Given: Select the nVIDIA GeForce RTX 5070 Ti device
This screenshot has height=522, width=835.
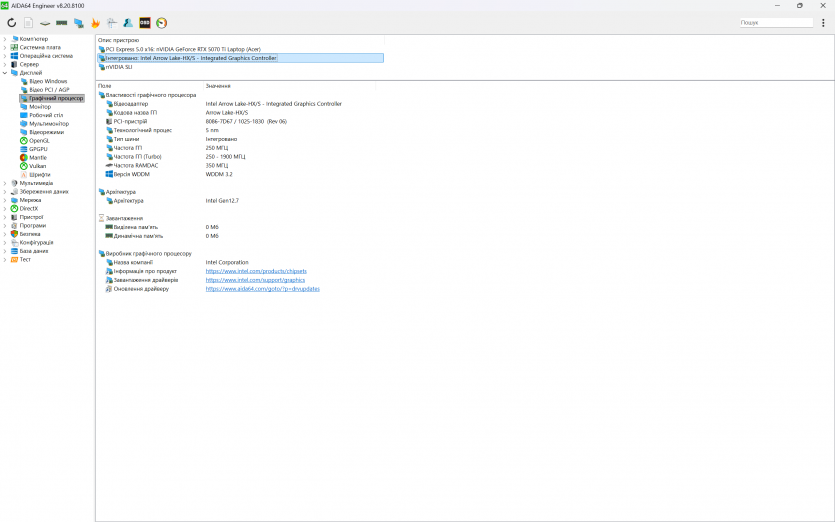Looking at the screenshot, I should coord(190,49).
